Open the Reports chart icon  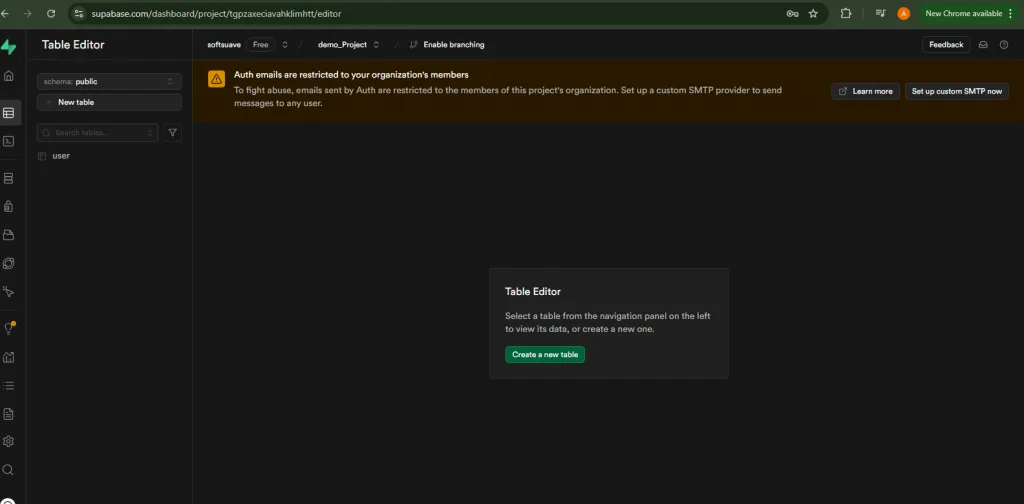[x=8, y=357]
